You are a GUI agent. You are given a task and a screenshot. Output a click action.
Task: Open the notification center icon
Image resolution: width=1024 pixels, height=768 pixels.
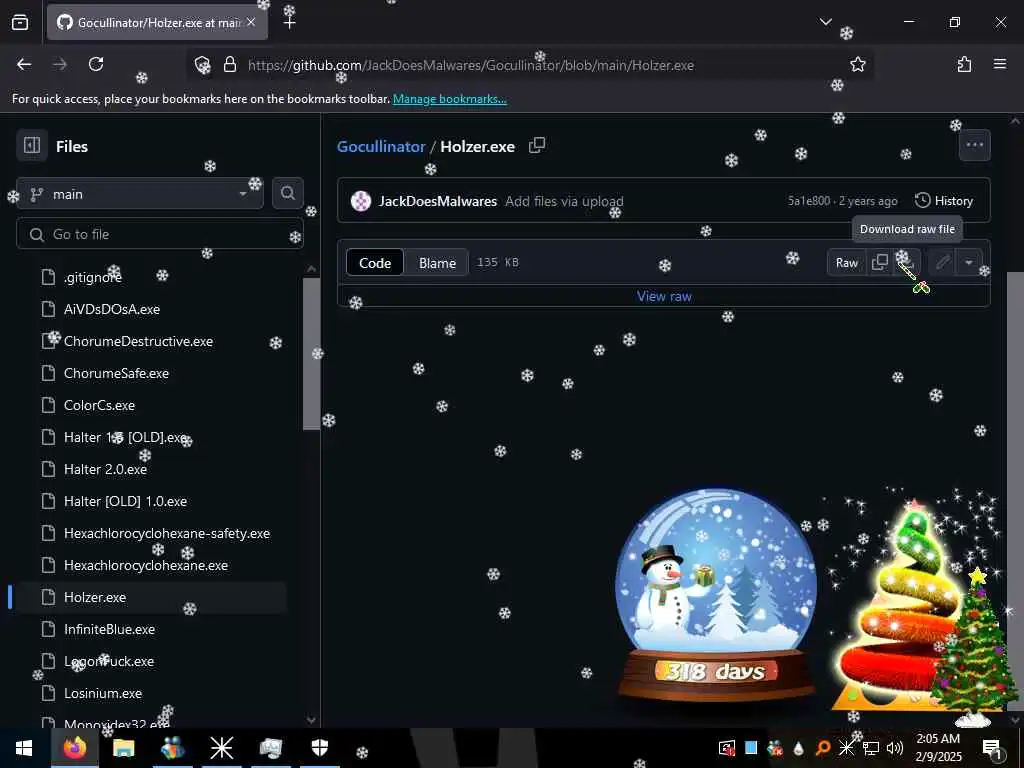[992, 748]
